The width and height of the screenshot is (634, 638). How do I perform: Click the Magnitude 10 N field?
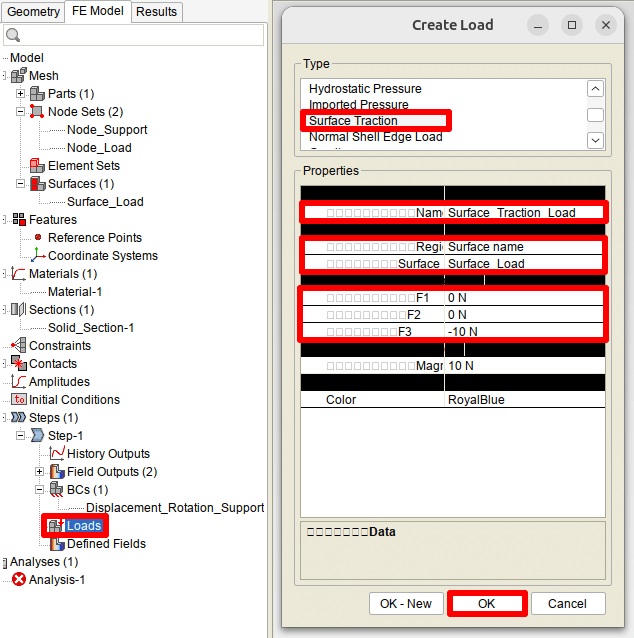point(525,366)
